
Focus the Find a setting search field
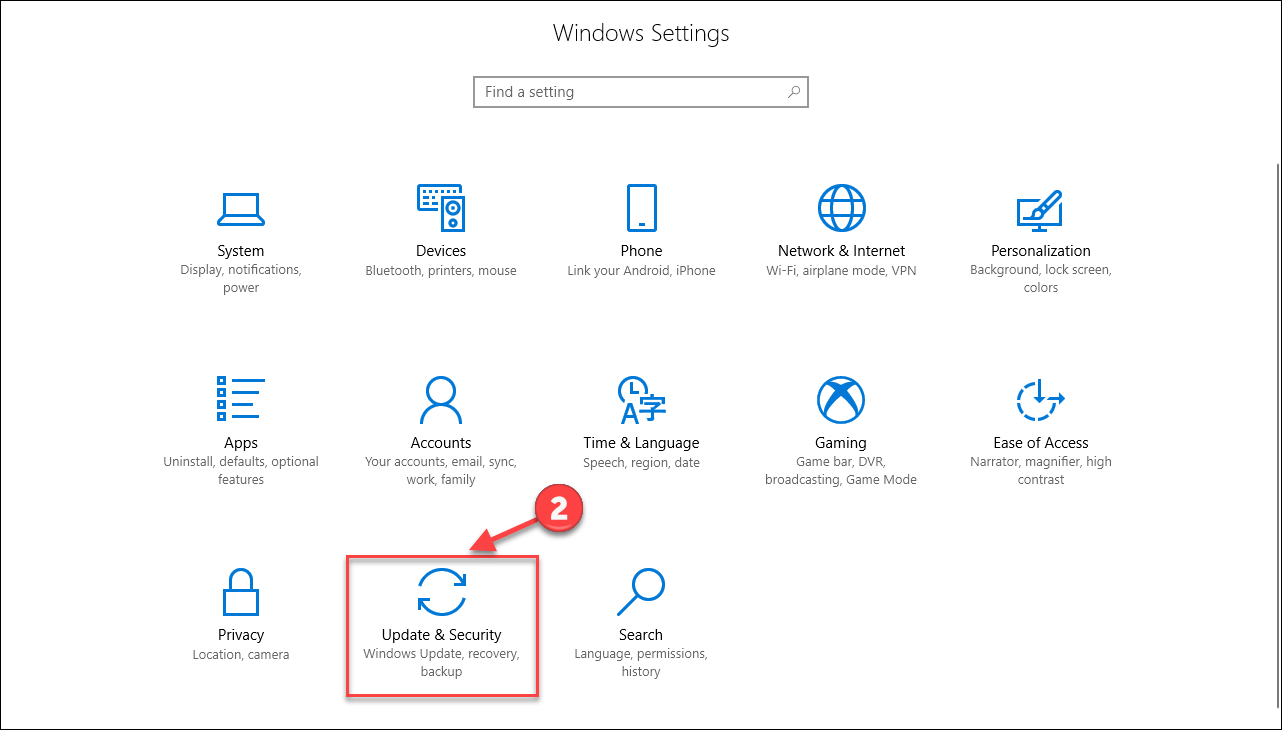pos(641,92)
